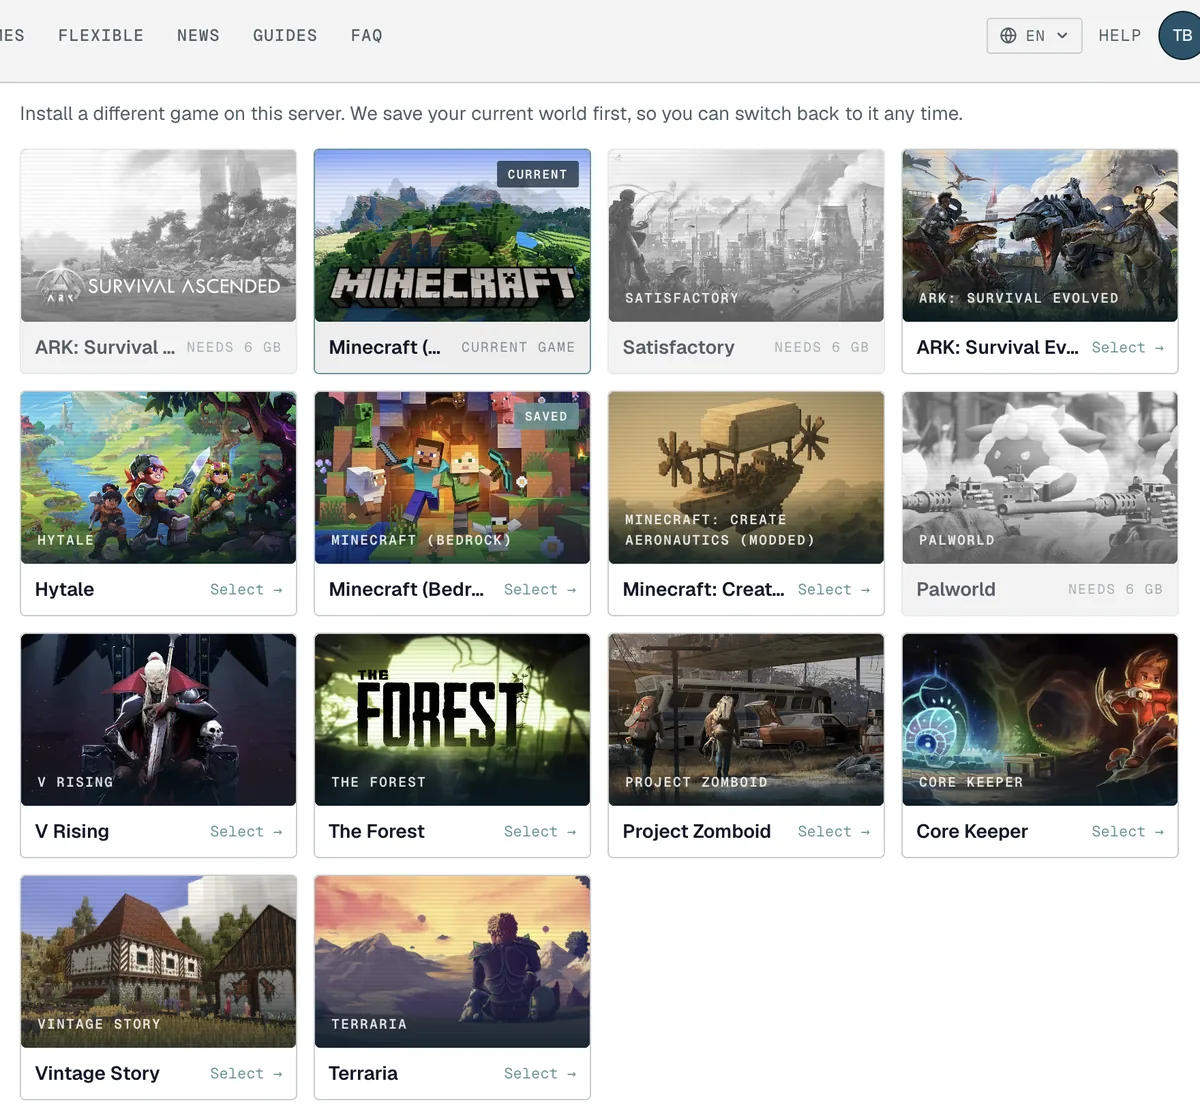Open the Core Keeper thumbnail
The image size is (1200, 1118).
(x=1040, y=720)
